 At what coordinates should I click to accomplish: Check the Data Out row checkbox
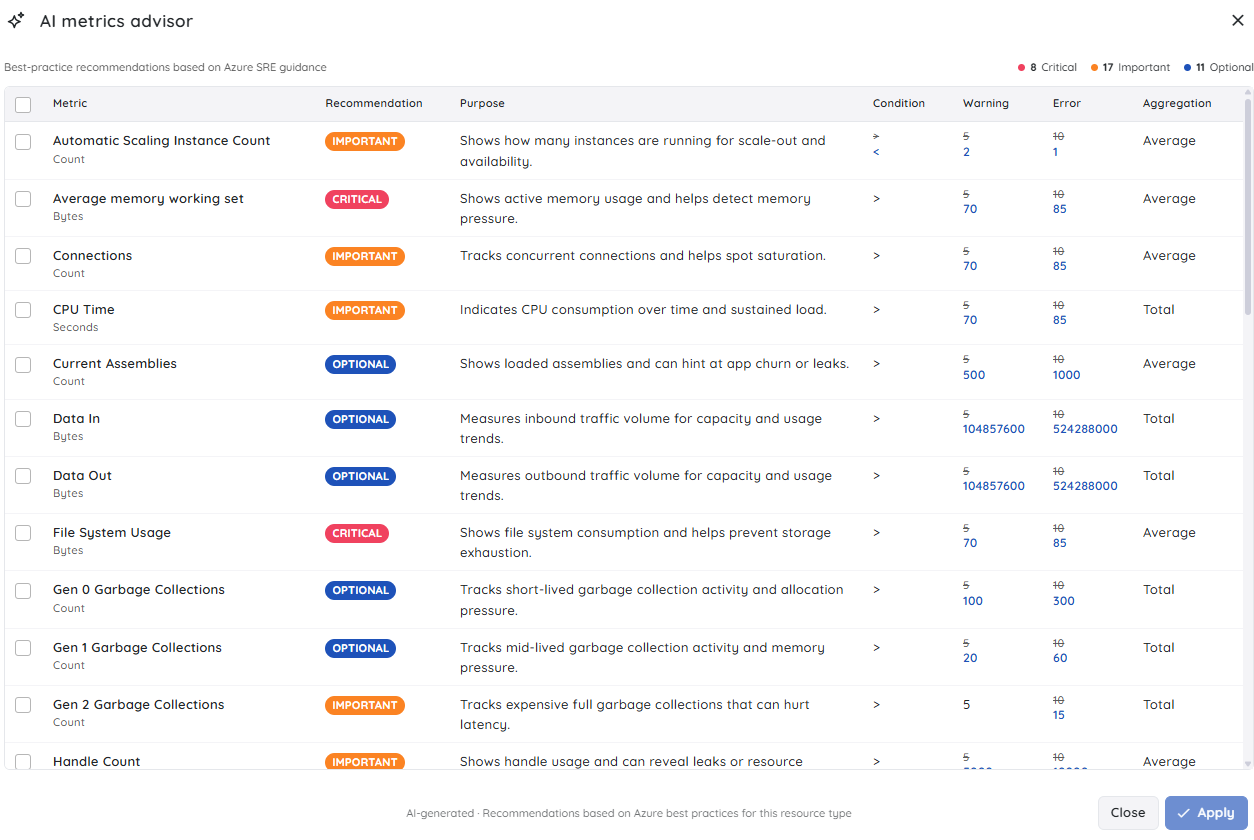click(23, 476)
